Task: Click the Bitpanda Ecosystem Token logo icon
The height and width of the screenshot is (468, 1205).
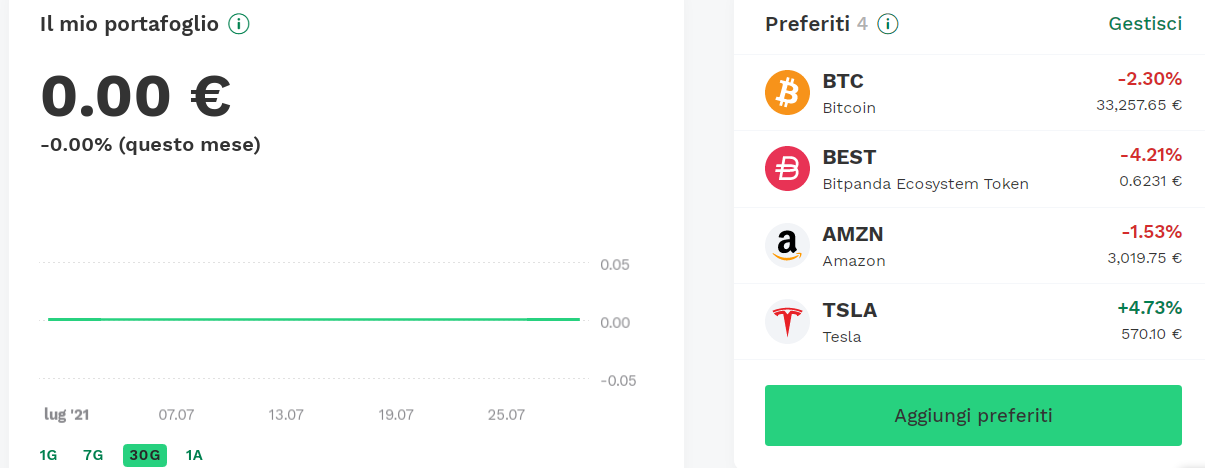Action: [787, 169]
